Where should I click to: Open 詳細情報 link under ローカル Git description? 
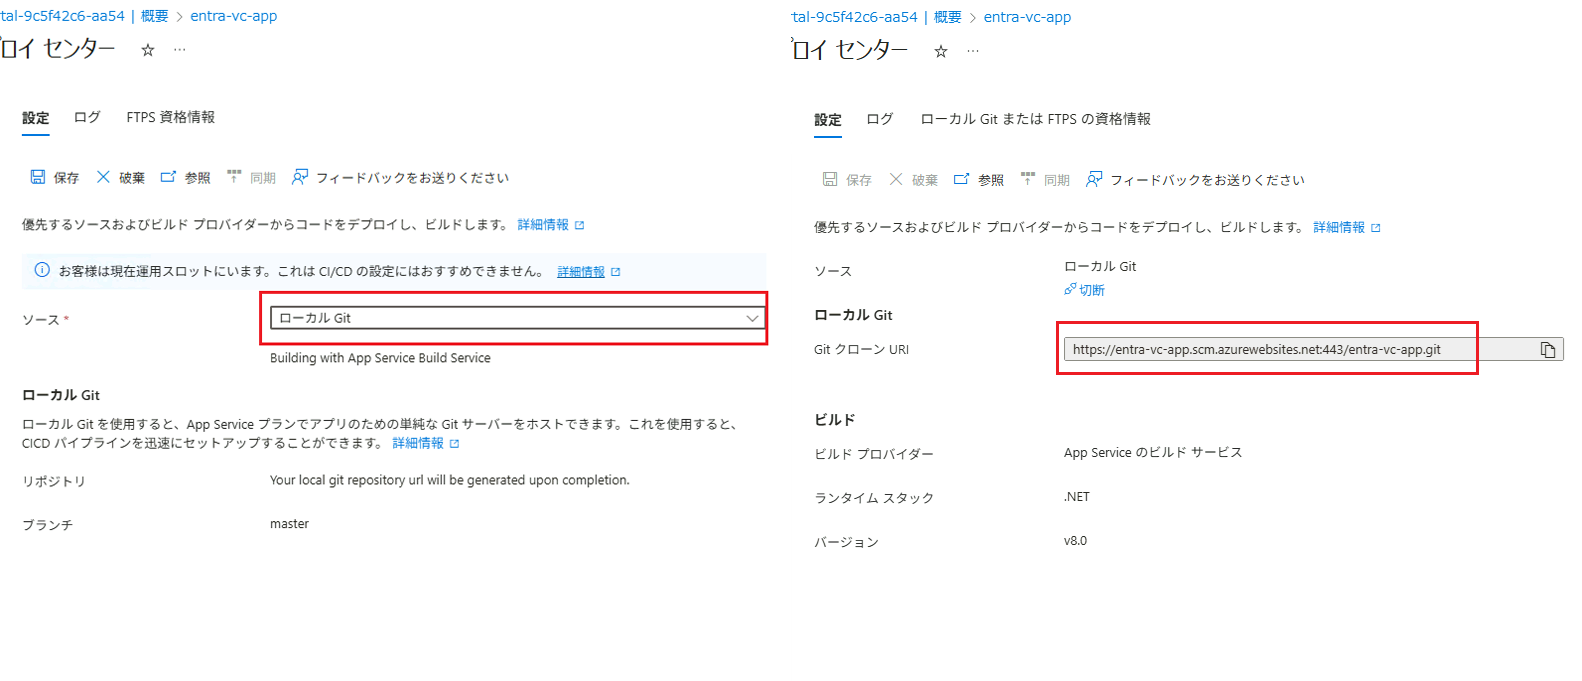click(x=418, y=443)
